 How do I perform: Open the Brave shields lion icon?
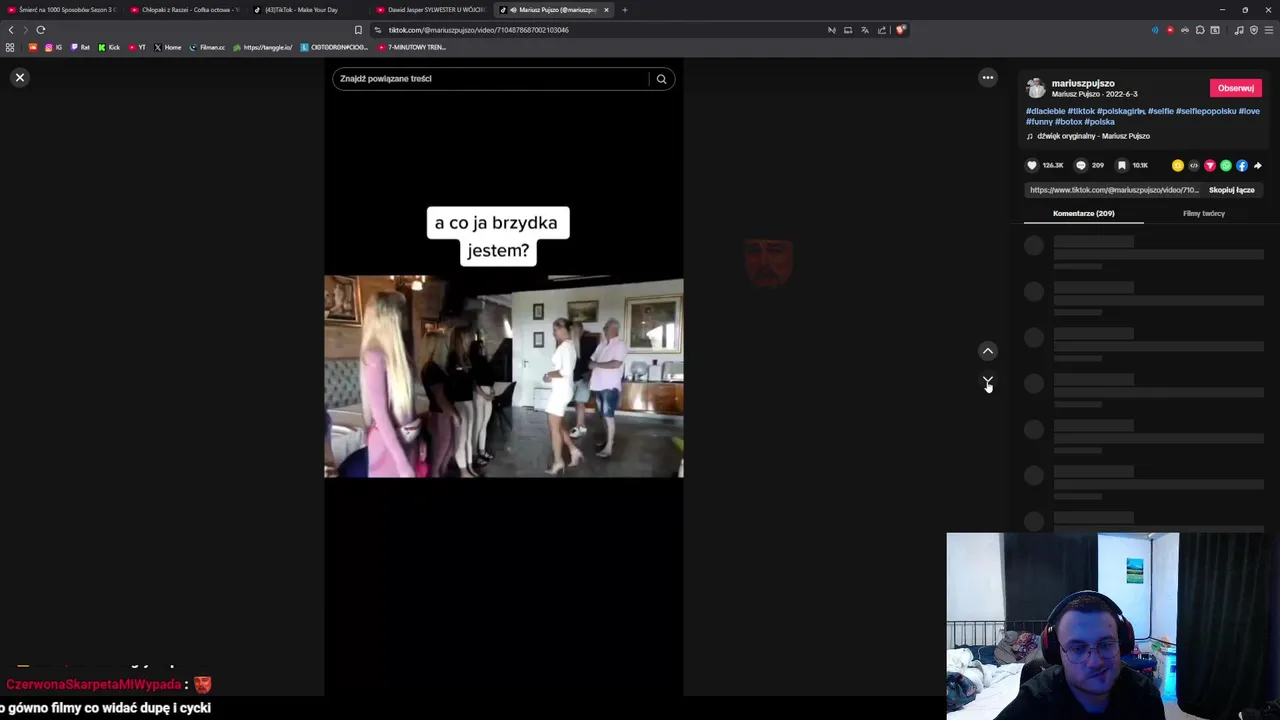(x=901, y=30)
